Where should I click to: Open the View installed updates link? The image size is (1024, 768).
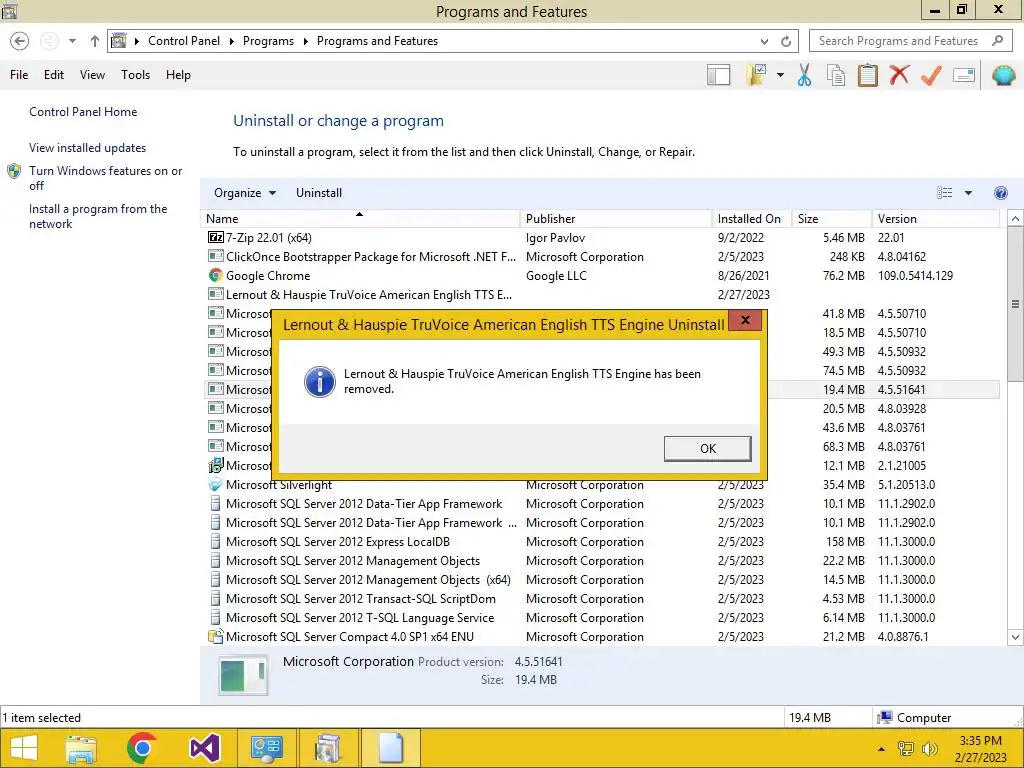[x=88, y=148]
